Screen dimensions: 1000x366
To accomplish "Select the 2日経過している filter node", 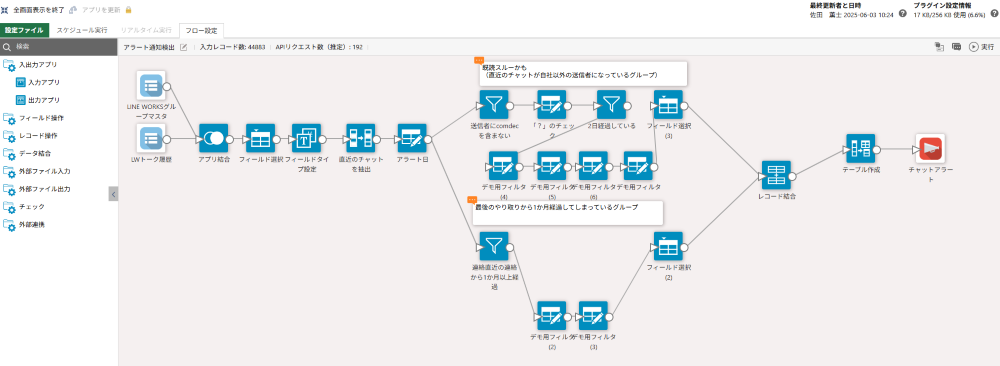I will coord(611,105).
